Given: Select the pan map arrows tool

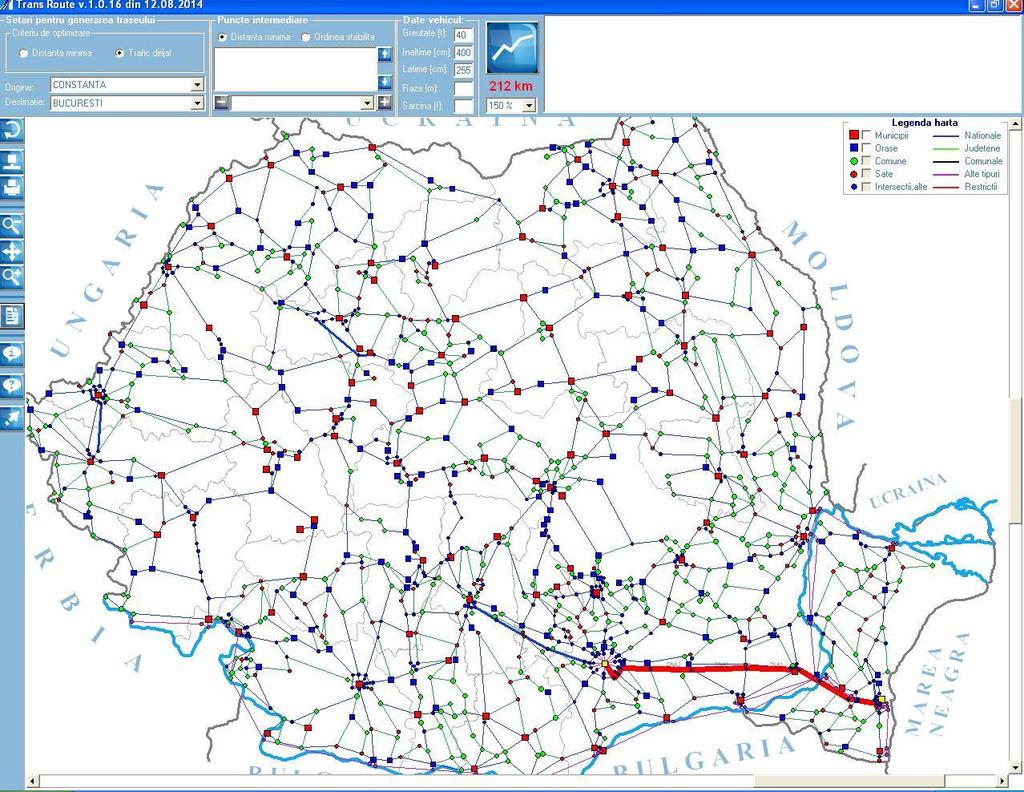Looking at the screenshot, I should [x=12, y=251].
